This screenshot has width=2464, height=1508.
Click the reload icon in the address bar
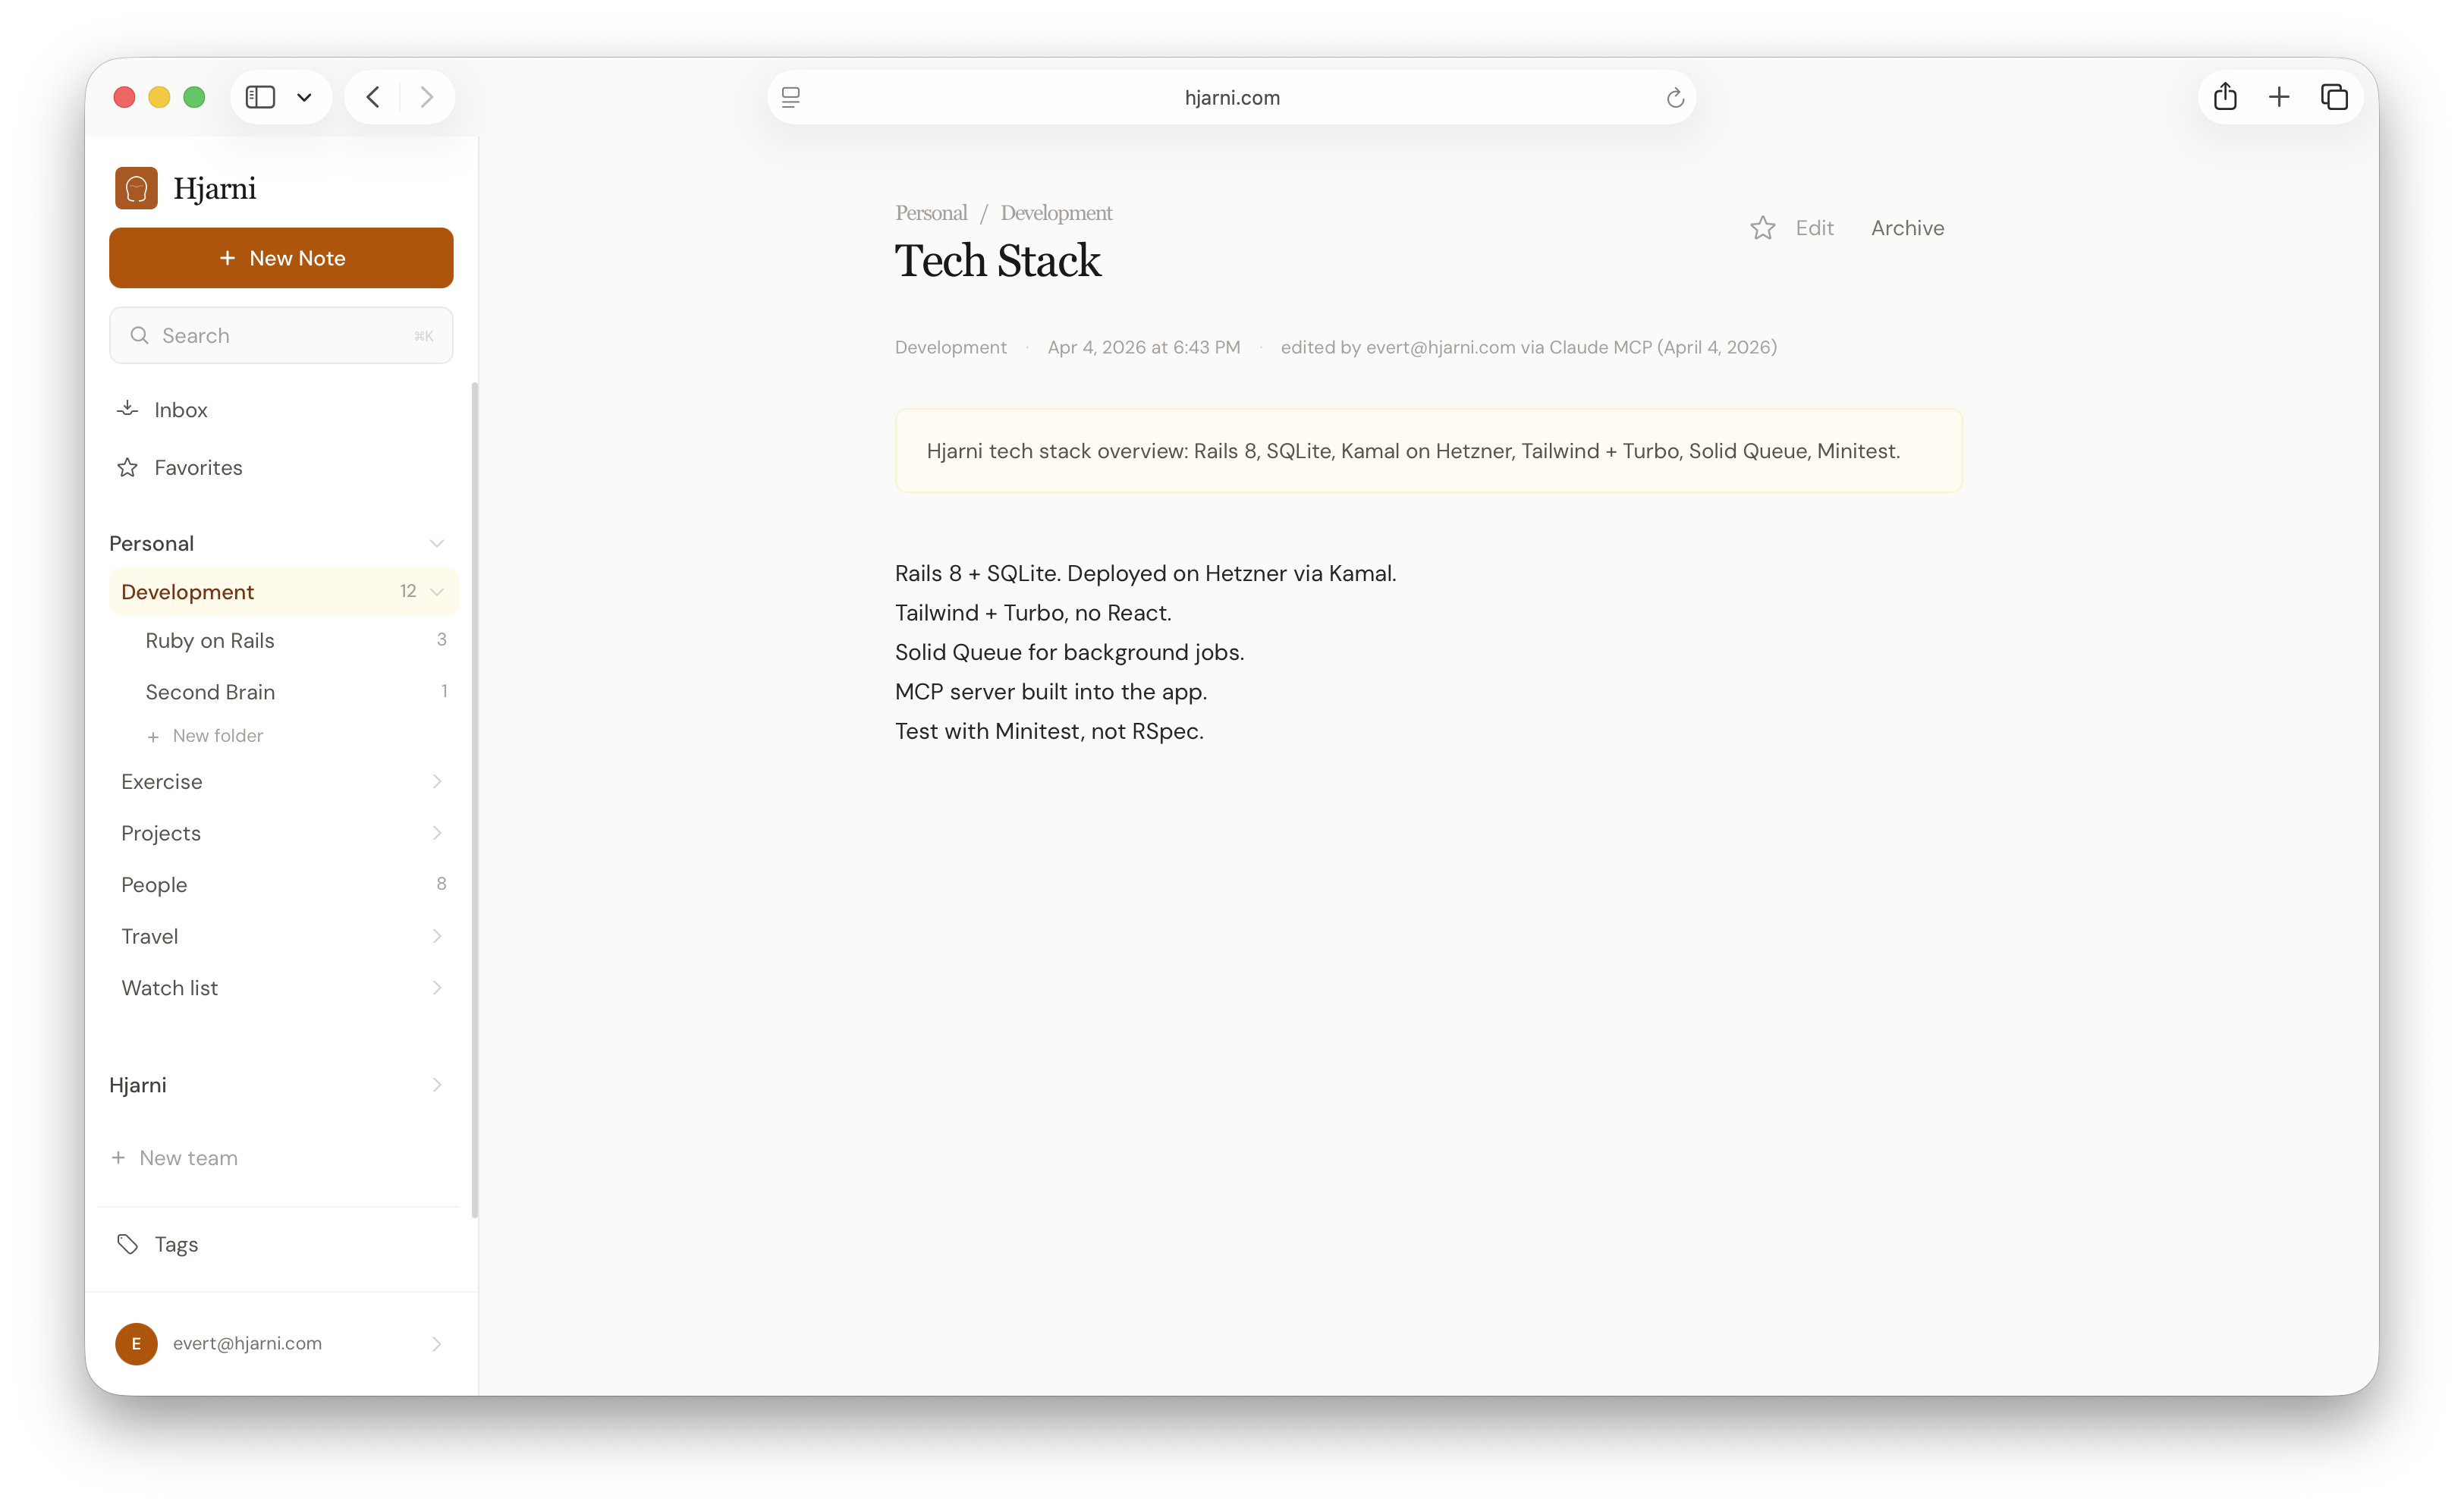[1675, 97]
